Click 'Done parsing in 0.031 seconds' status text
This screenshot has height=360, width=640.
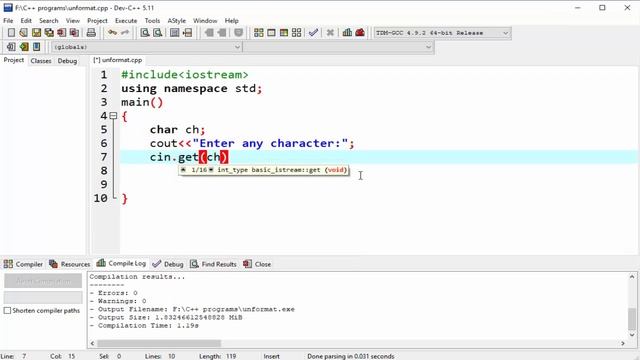pyautogui.click(x=351, y=356)
